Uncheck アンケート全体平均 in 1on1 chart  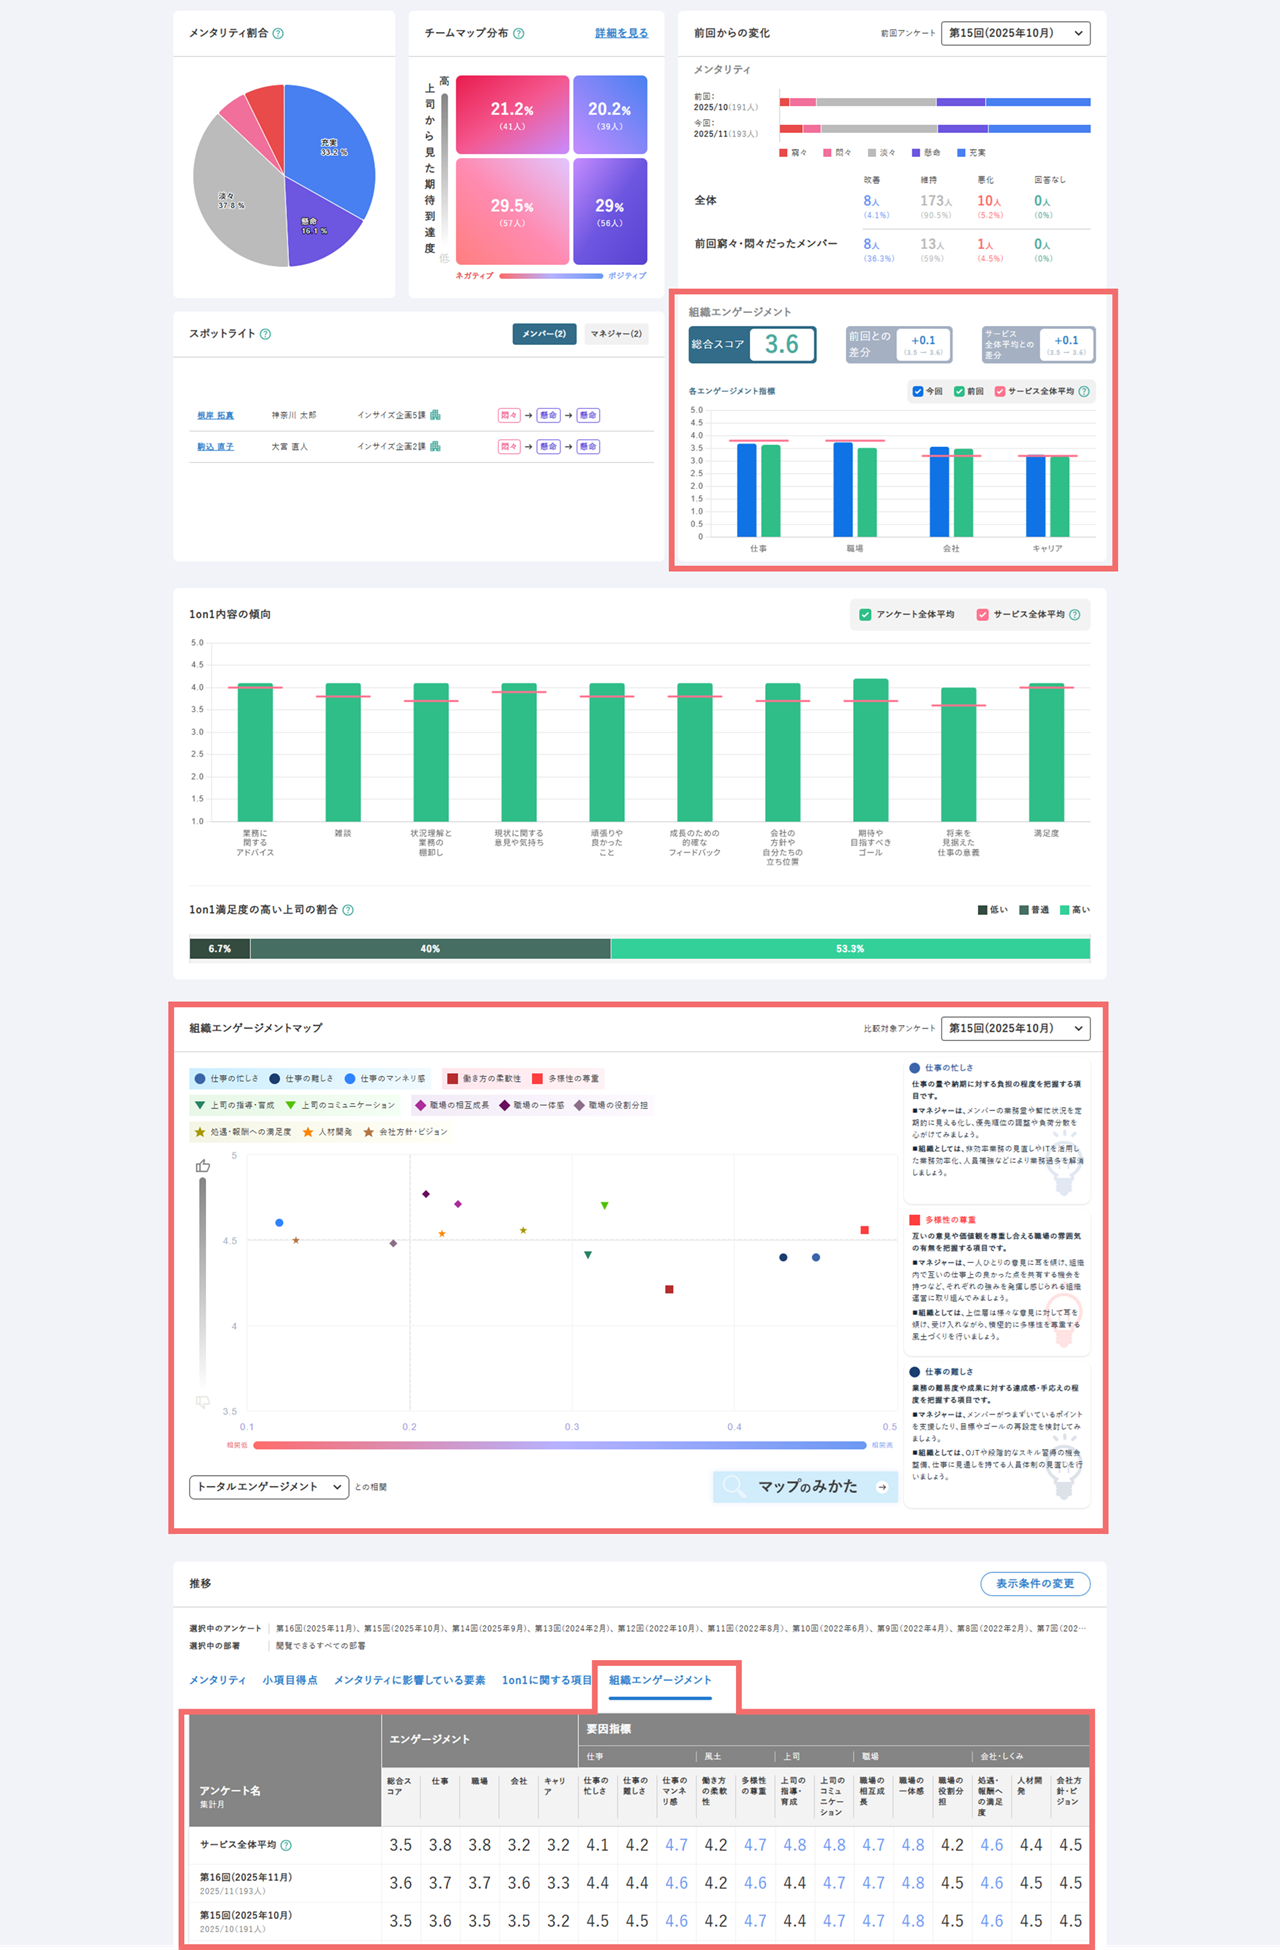point(866,614)
